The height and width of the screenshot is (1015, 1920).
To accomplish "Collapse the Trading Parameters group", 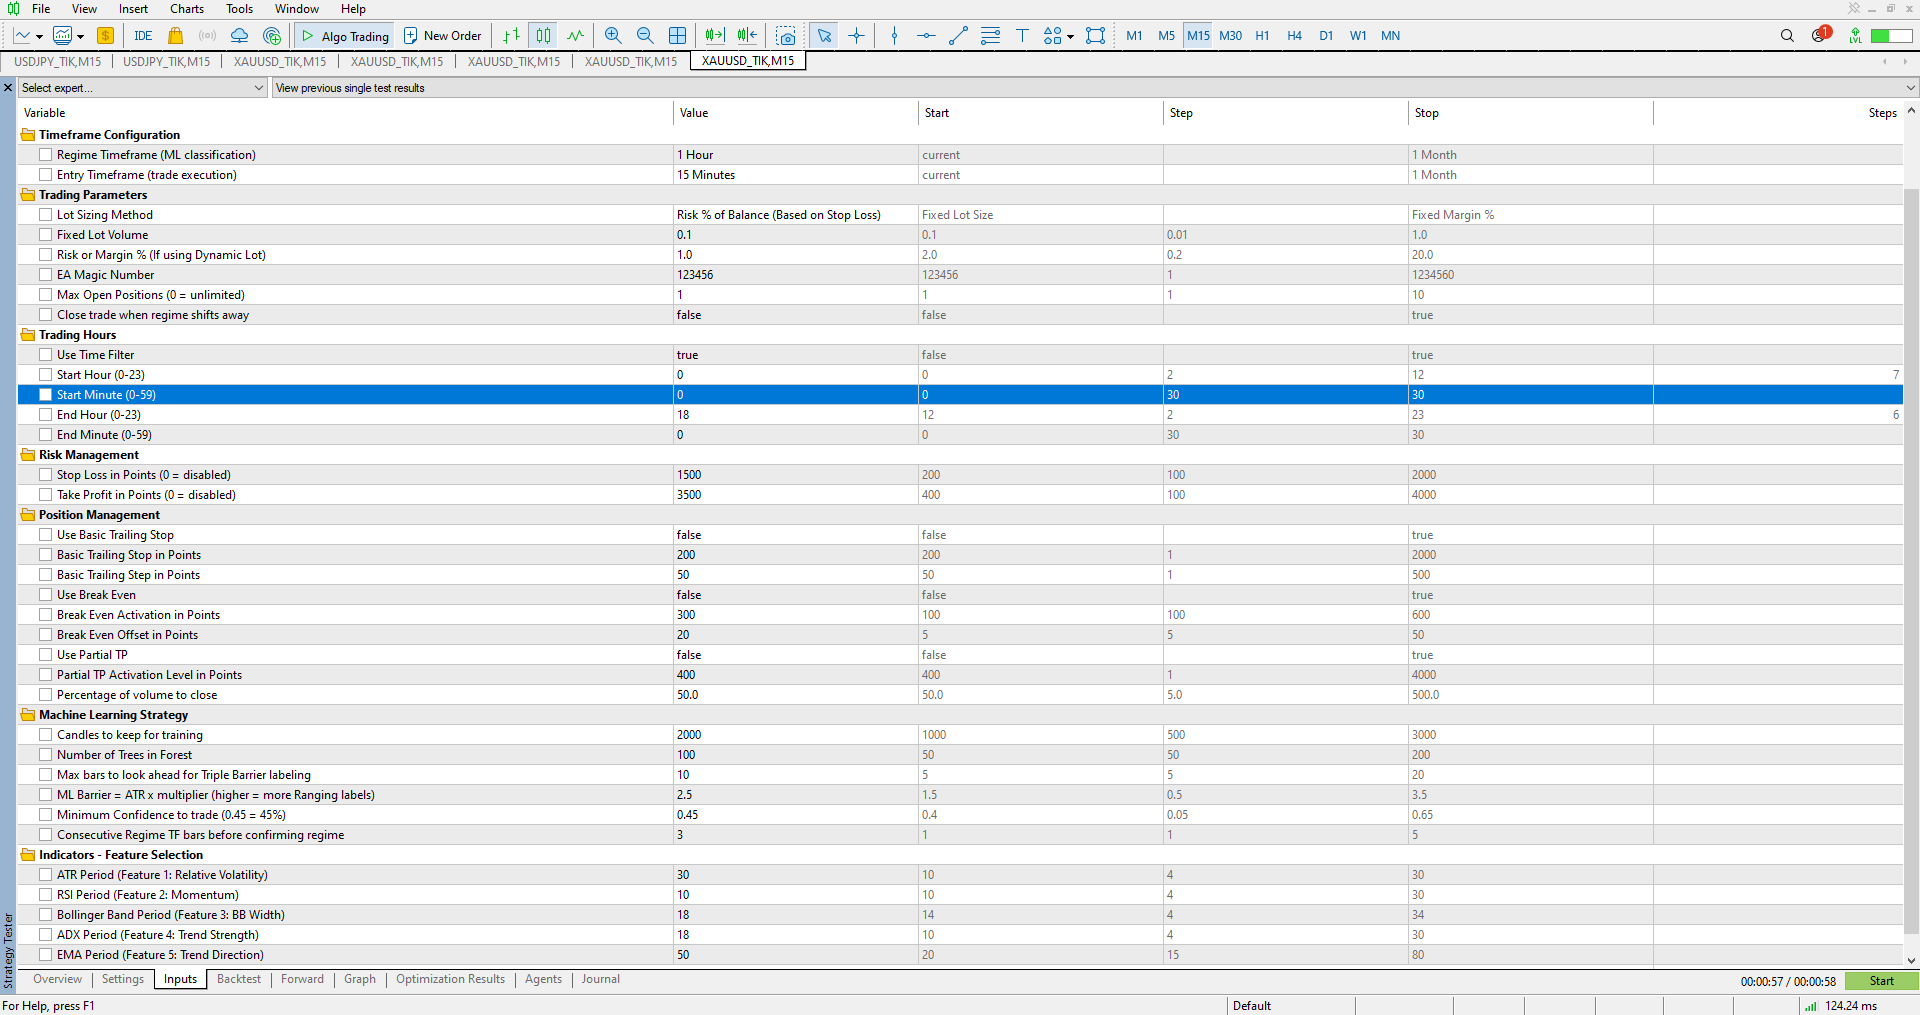I will pos(28,195).
